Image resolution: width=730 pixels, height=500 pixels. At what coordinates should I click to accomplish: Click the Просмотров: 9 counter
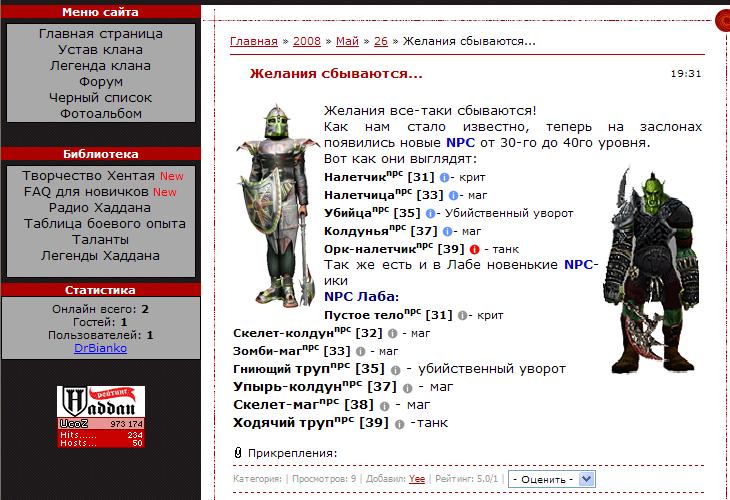(x=324, y=479)
